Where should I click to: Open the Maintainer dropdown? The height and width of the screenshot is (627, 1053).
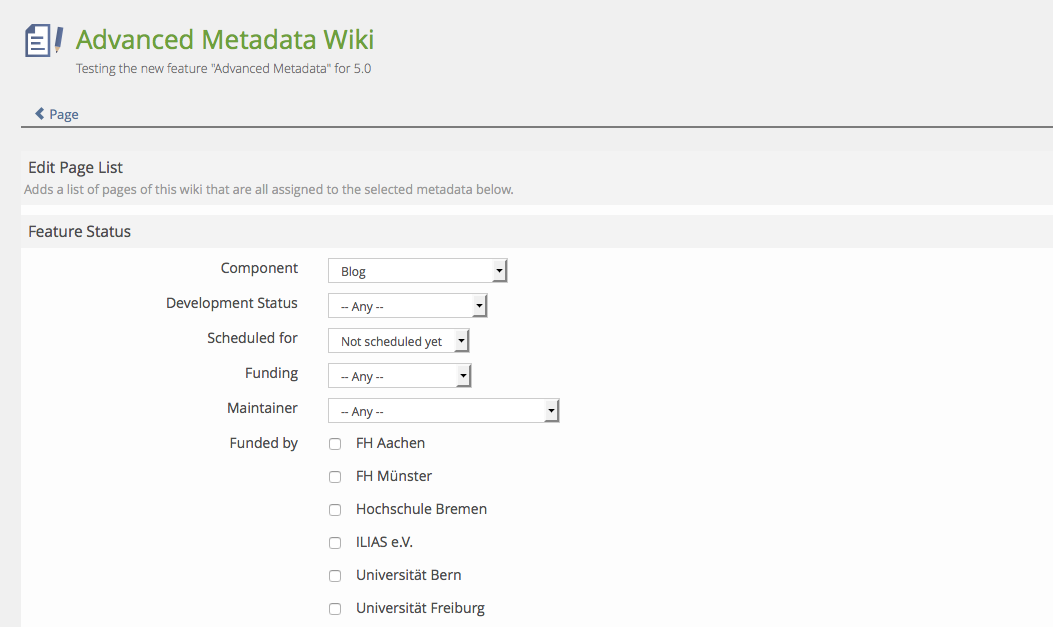click(x=443, y=411)
